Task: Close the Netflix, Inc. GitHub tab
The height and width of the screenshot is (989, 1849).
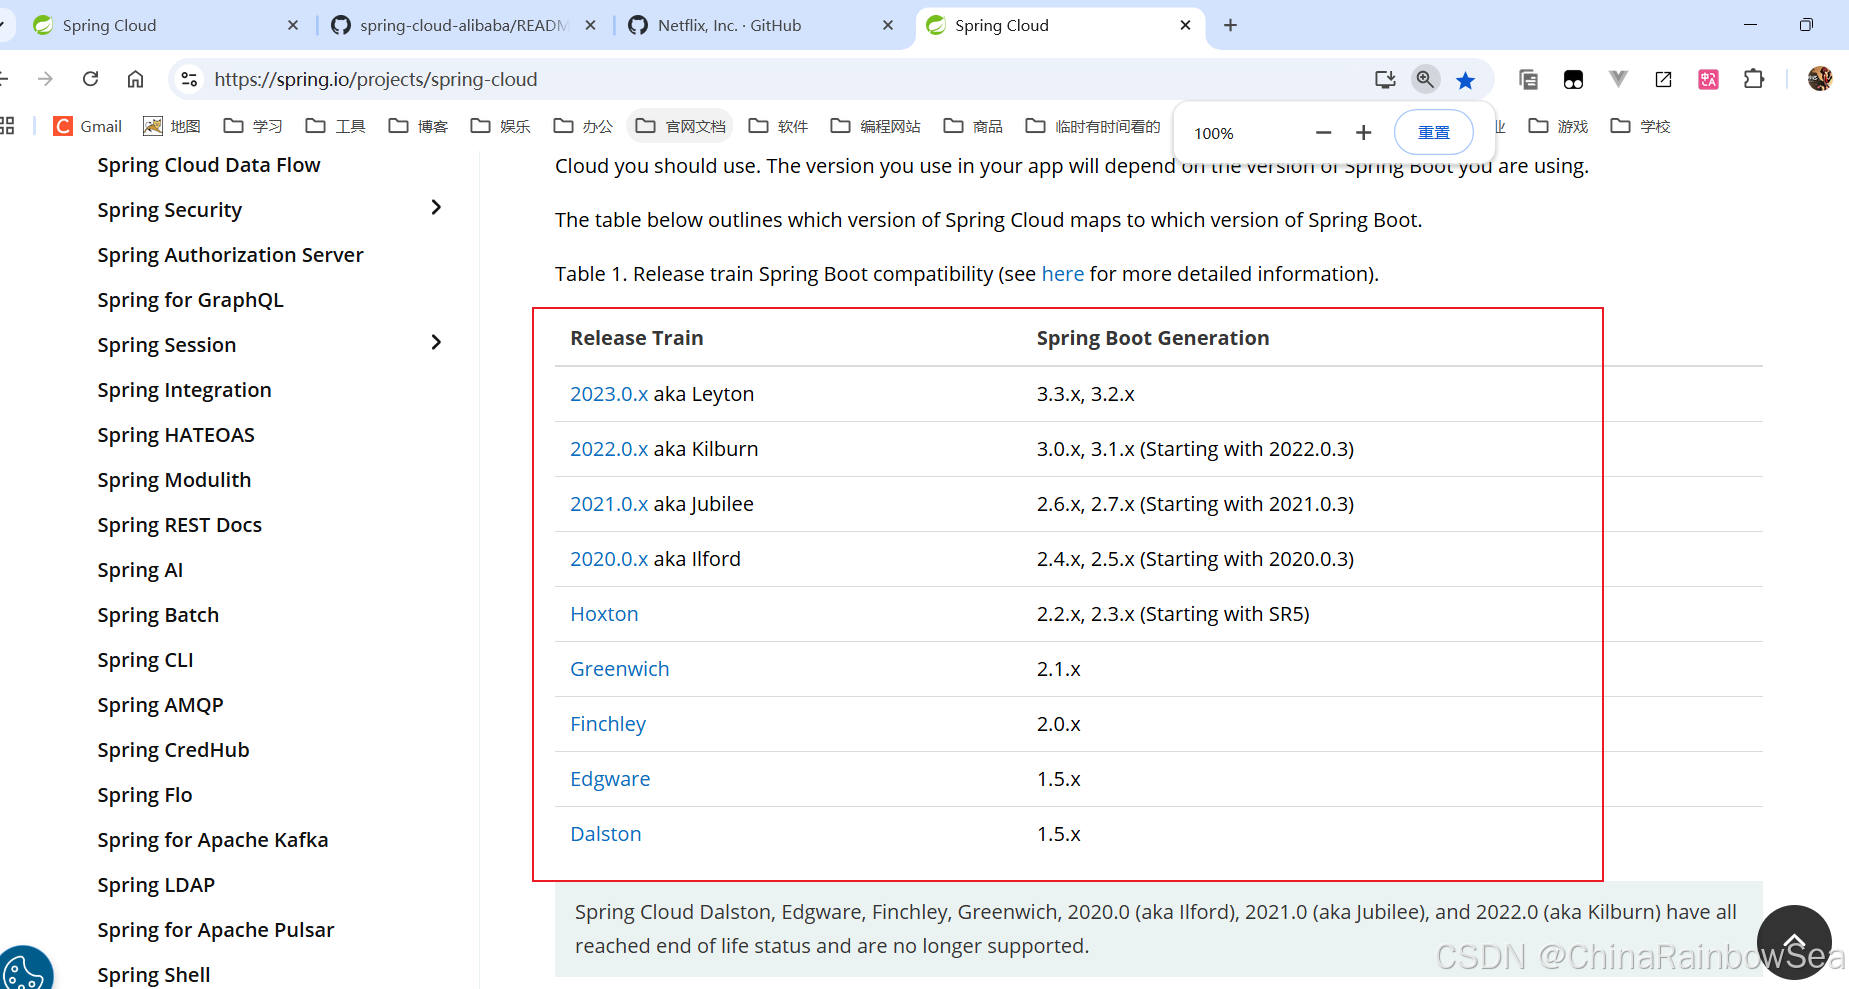Action: pos(888,25)
